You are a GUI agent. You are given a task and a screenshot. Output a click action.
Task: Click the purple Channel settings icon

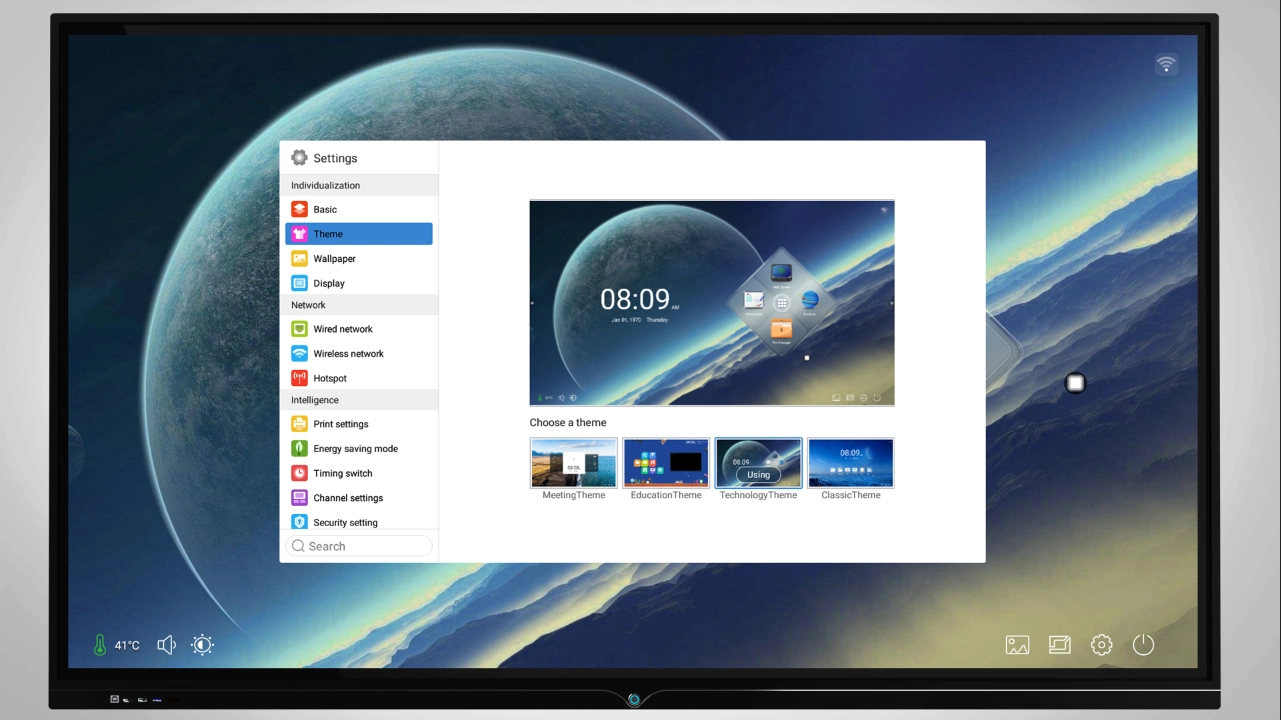pyautogui.click(x=299, y=498)
